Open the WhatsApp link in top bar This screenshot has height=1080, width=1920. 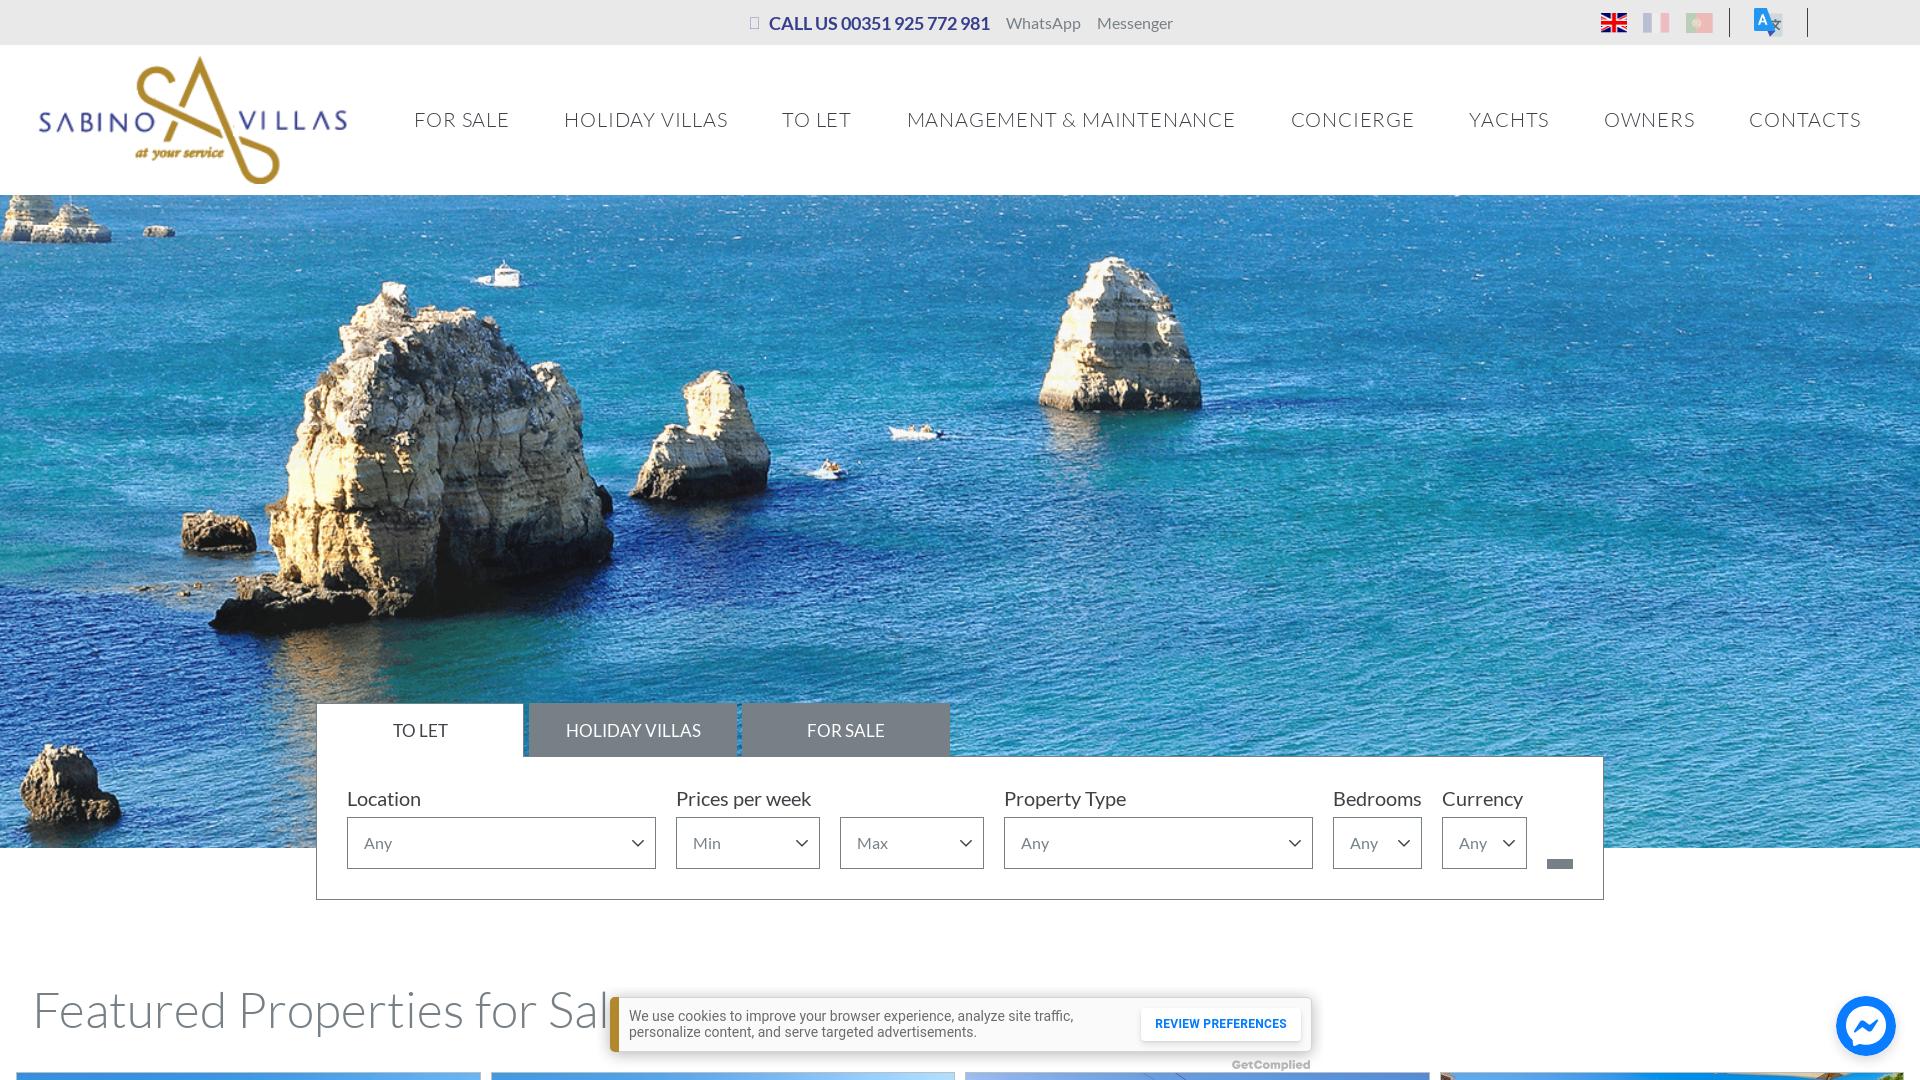pyautogui.click(x=1043, y=23)
